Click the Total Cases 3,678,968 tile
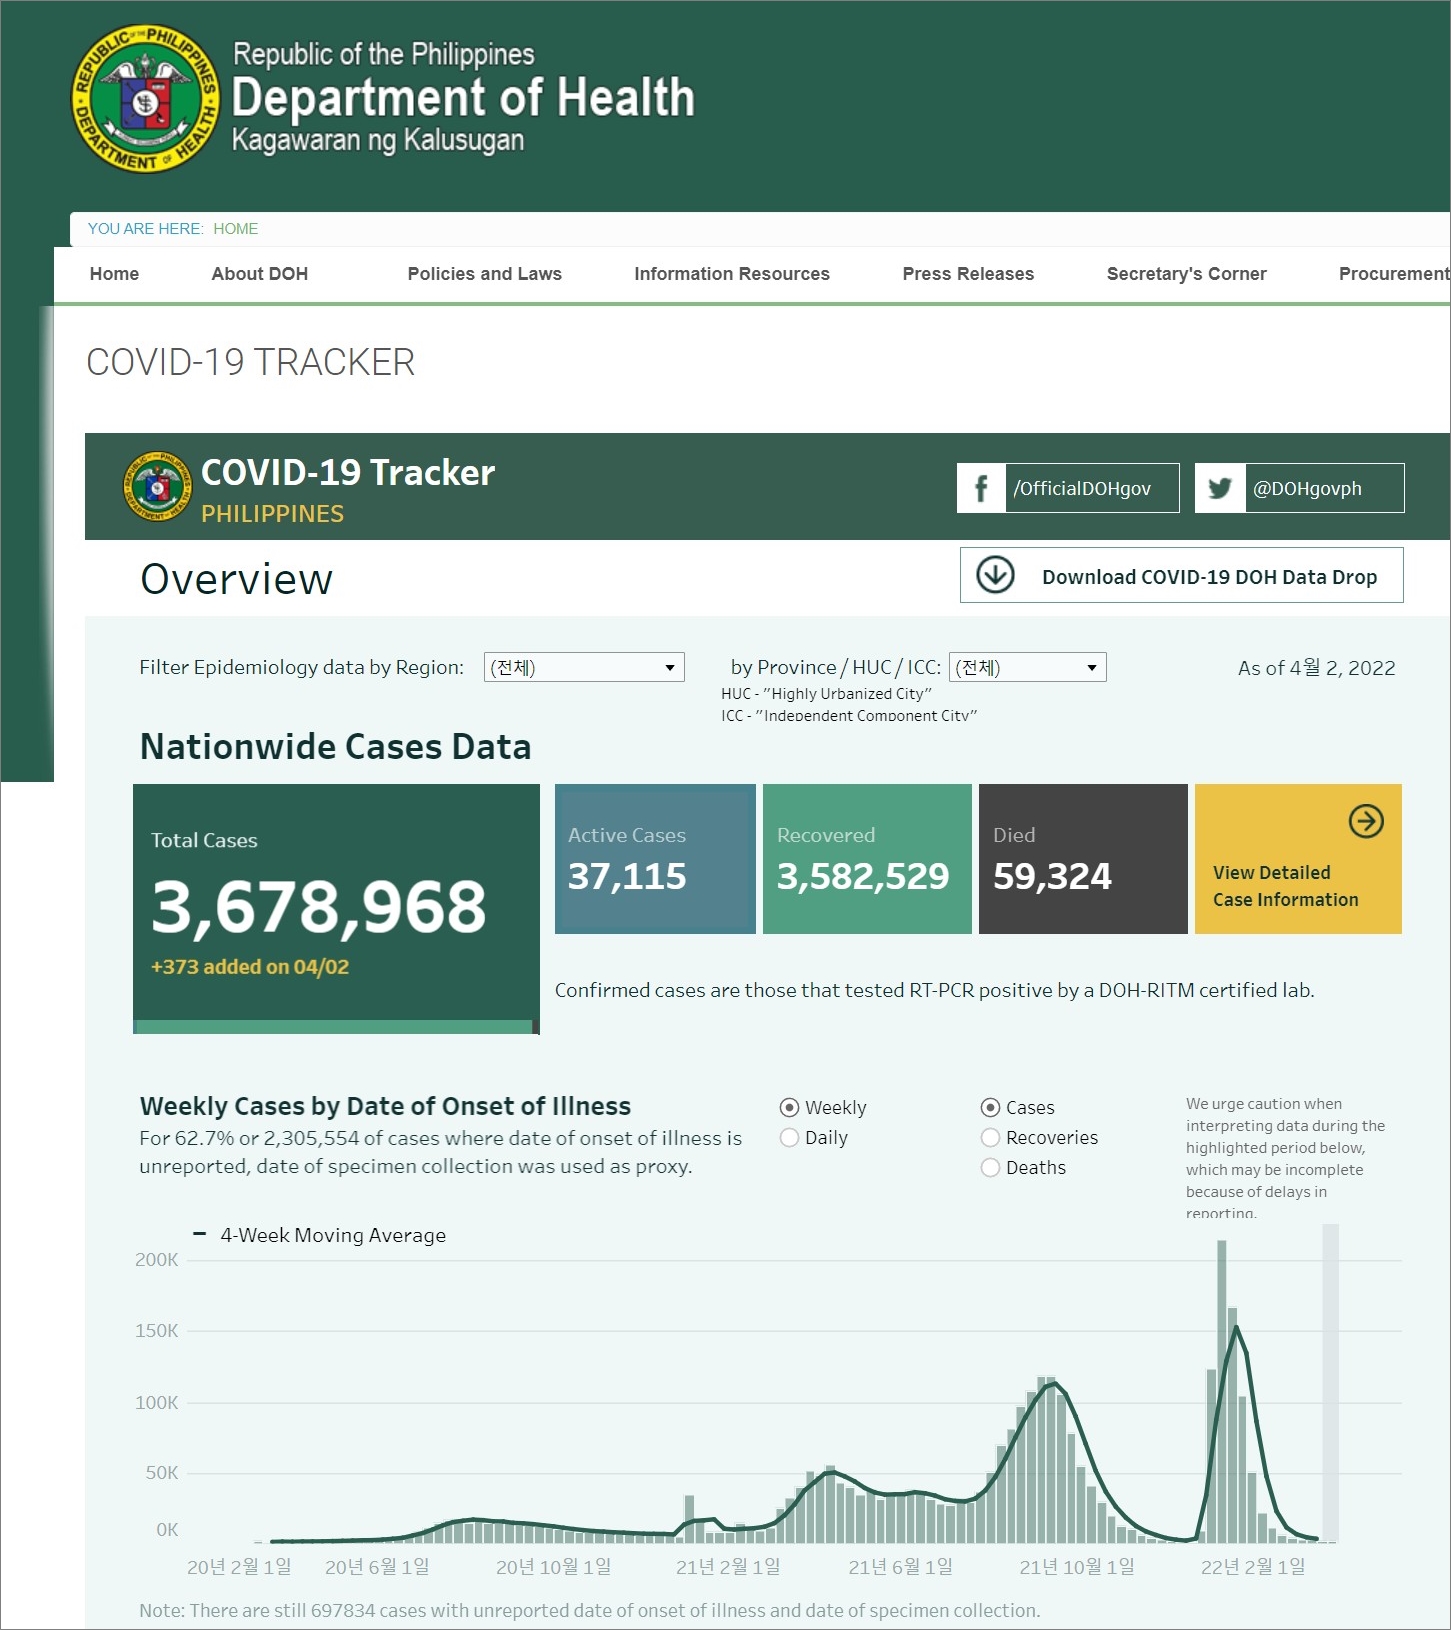1451x1630 pixels. coord(336,903)
